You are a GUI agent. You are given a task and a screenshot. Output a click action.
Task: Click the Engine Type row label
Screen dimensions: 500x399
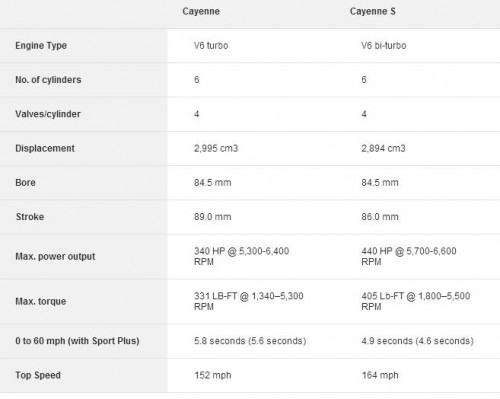[41, 46]
